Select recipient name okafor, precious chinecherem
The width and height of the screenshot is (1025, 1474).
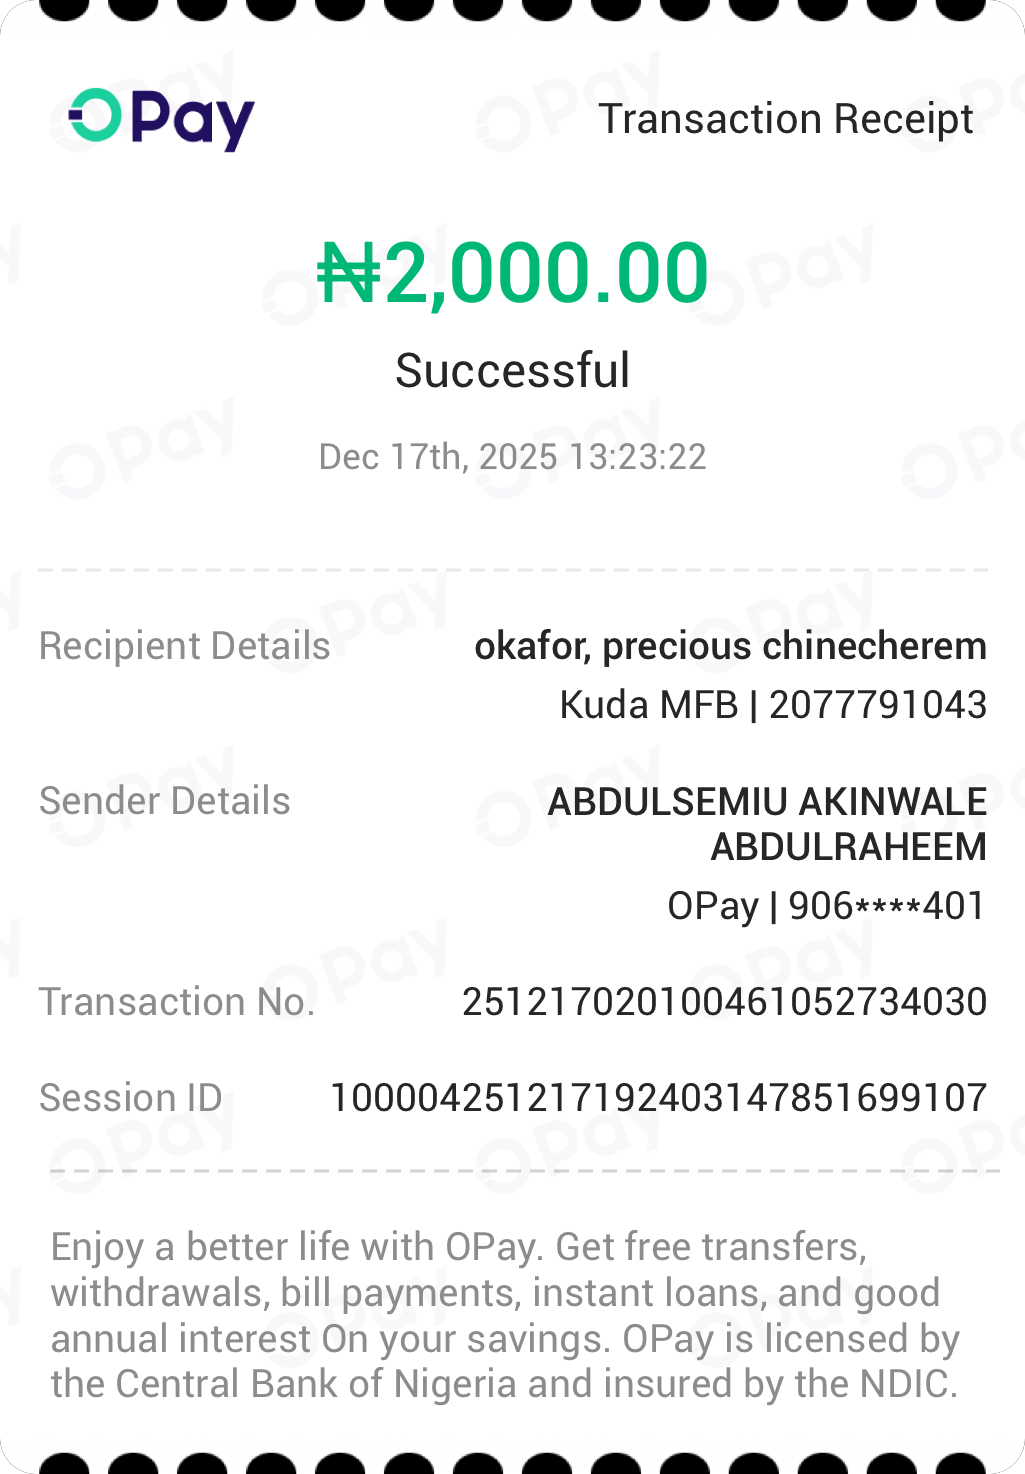(x=730, y=646)
